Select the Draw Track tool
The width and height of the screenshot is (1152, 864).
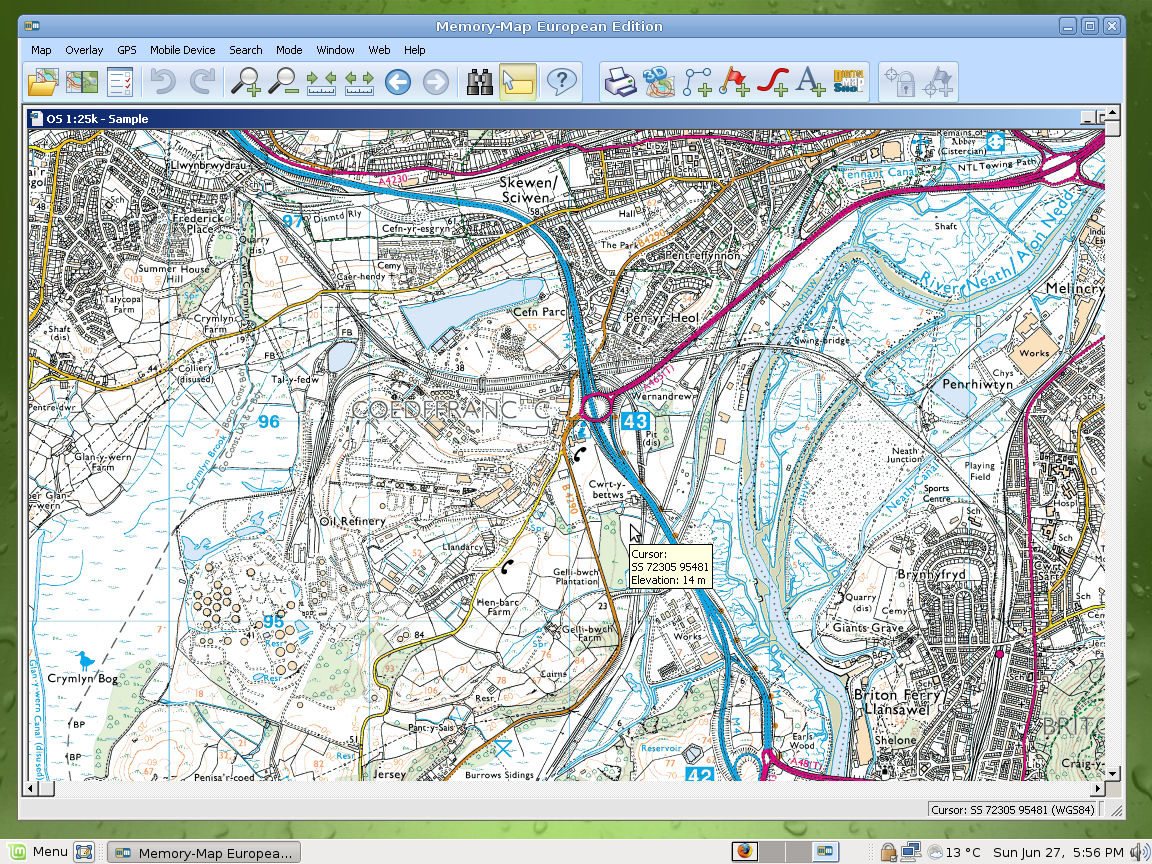tap(773, 82)
